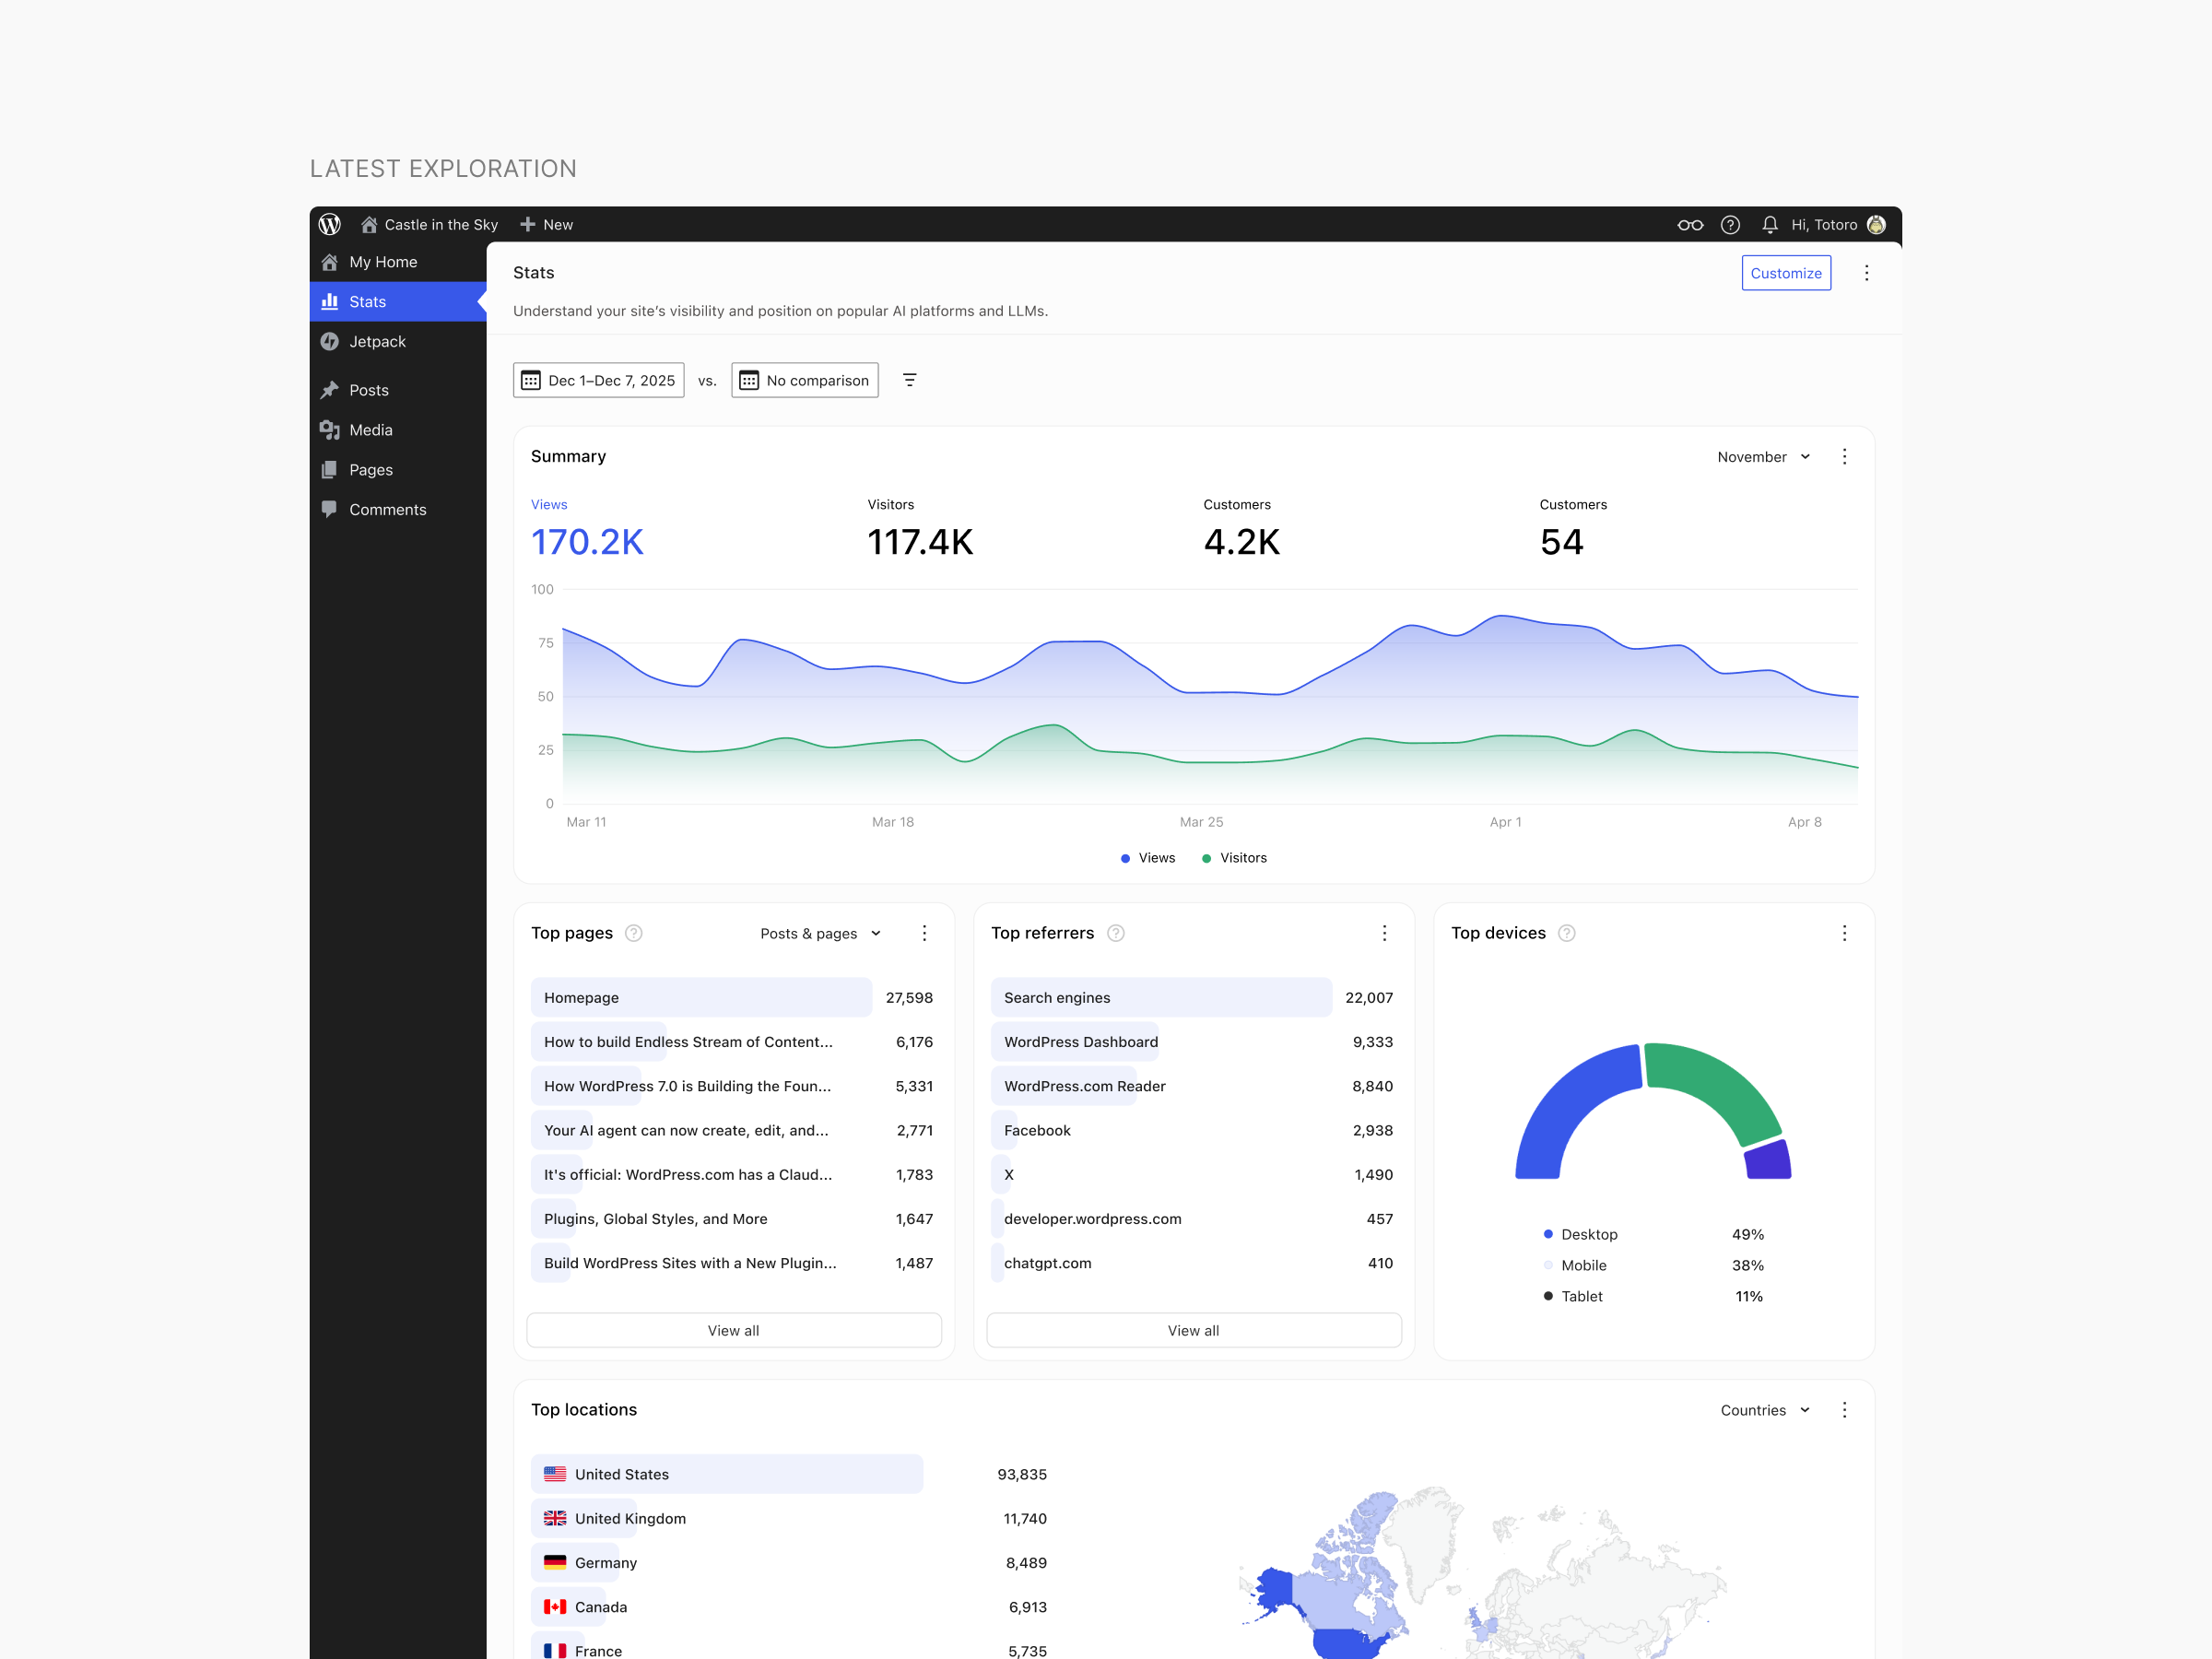Click the WordPress logo icon
Screen dimensions: 2212x1659
(330, 224)
